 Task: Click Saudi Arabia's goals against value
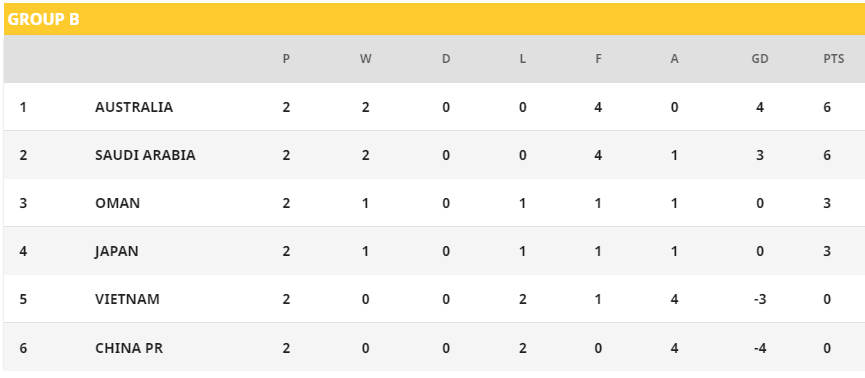(x=674, y=155)
